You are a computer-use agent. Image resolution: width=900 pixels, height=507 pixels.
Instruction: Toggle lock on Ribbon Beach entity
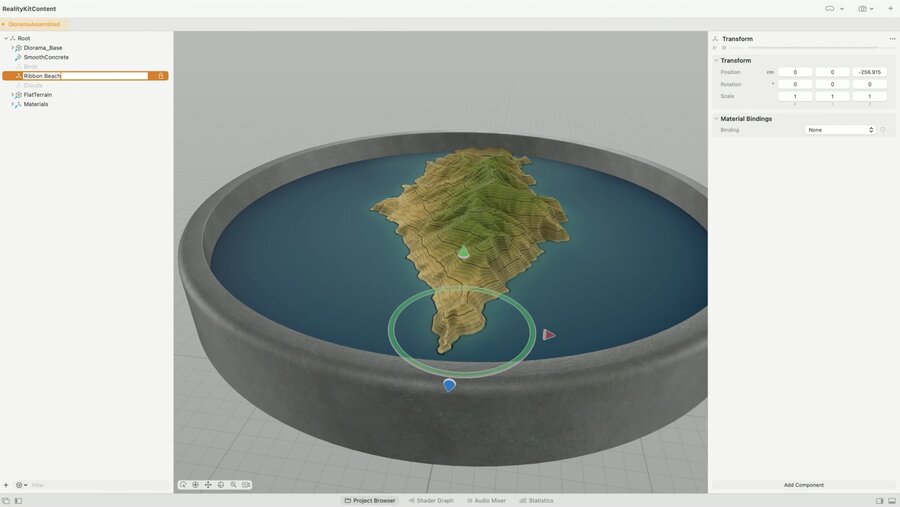(x=161, y=76)
